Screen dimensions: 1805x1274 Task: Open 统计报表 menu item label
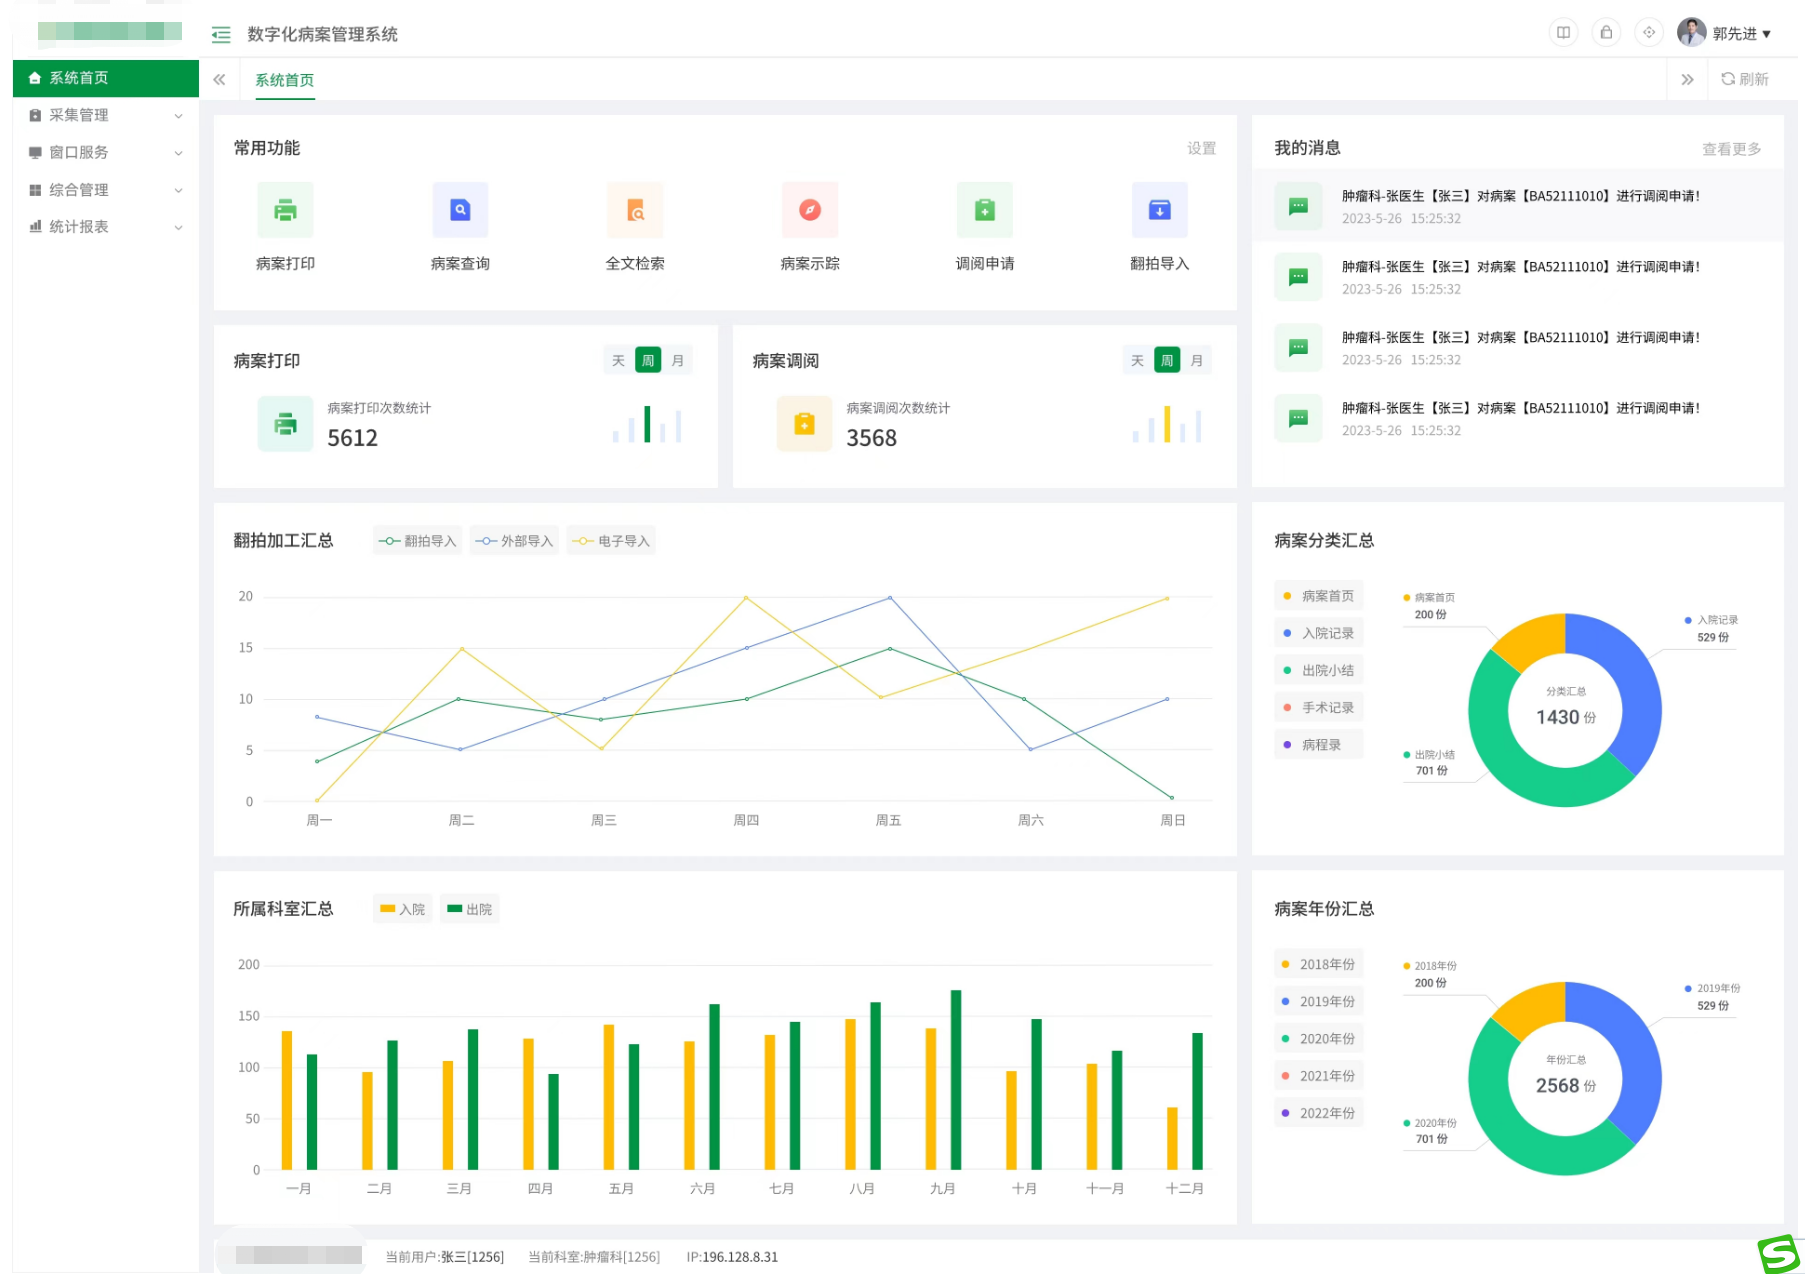[79, 227]
